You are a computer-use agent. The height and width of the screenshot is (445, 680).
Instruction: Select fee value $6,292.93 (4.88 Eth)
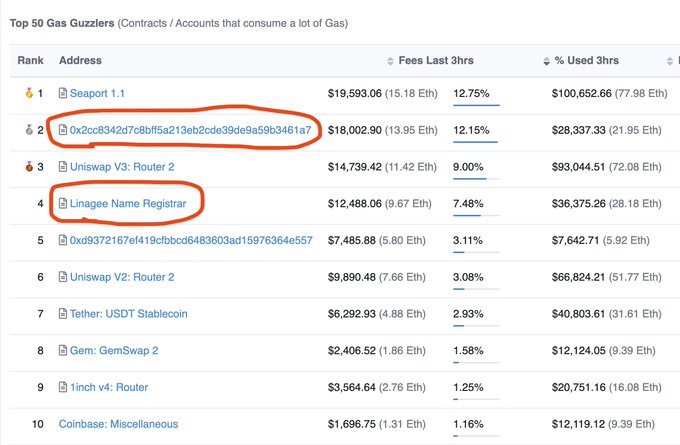[x=376, y=314]
